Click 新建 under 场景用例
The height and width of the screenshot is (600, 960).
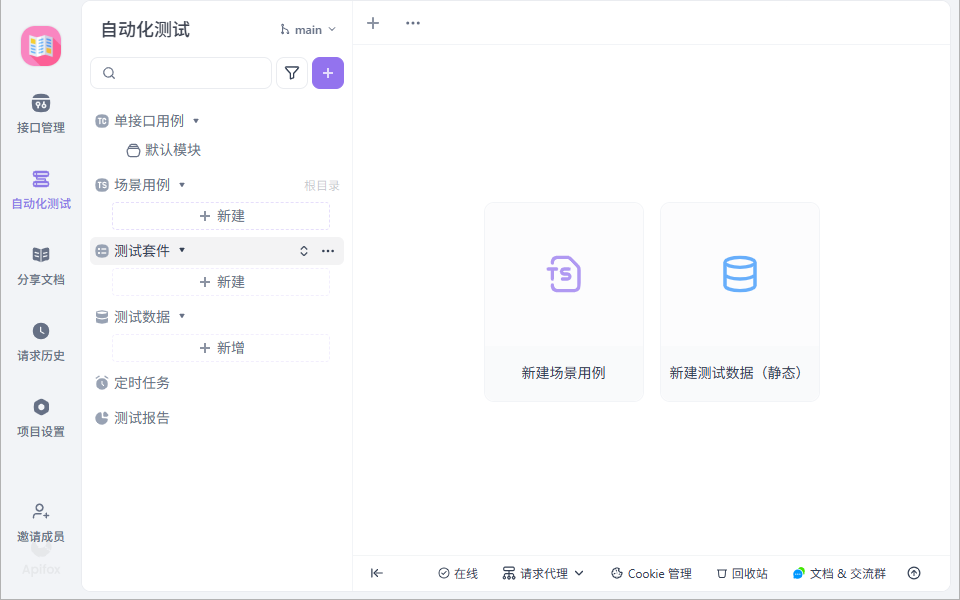tap(221, 216)
